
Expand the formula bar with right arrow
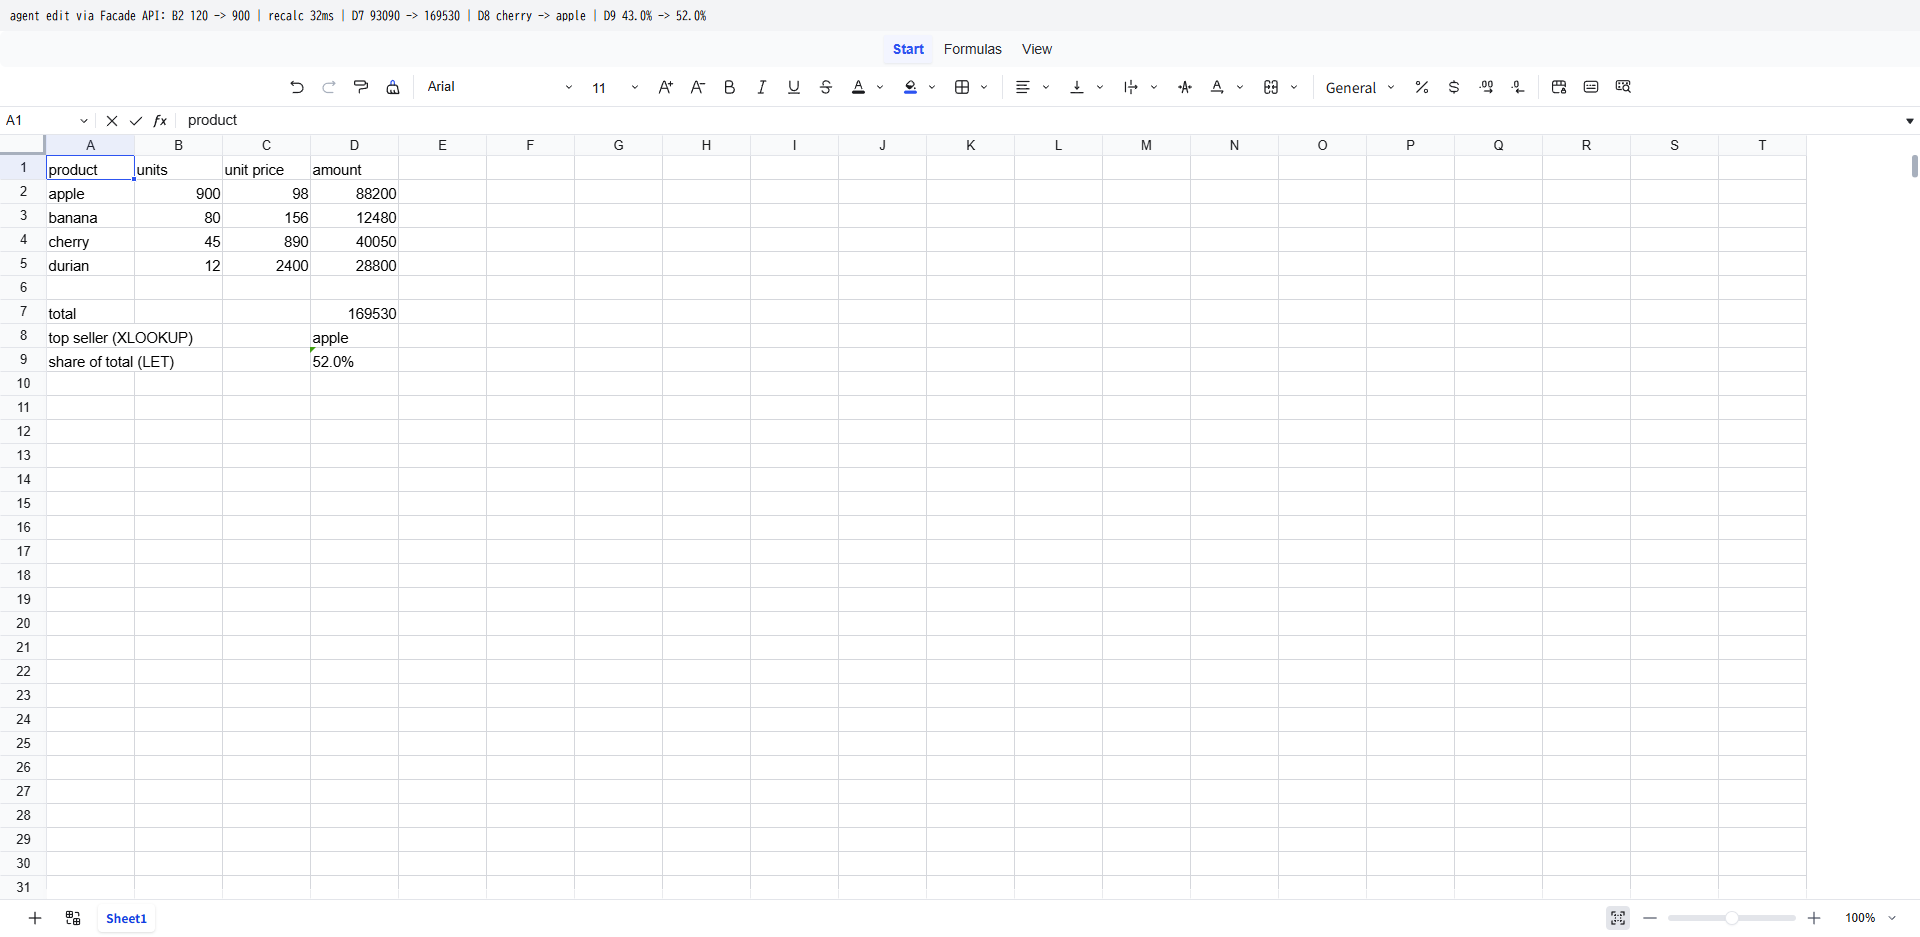(1909, 121)
